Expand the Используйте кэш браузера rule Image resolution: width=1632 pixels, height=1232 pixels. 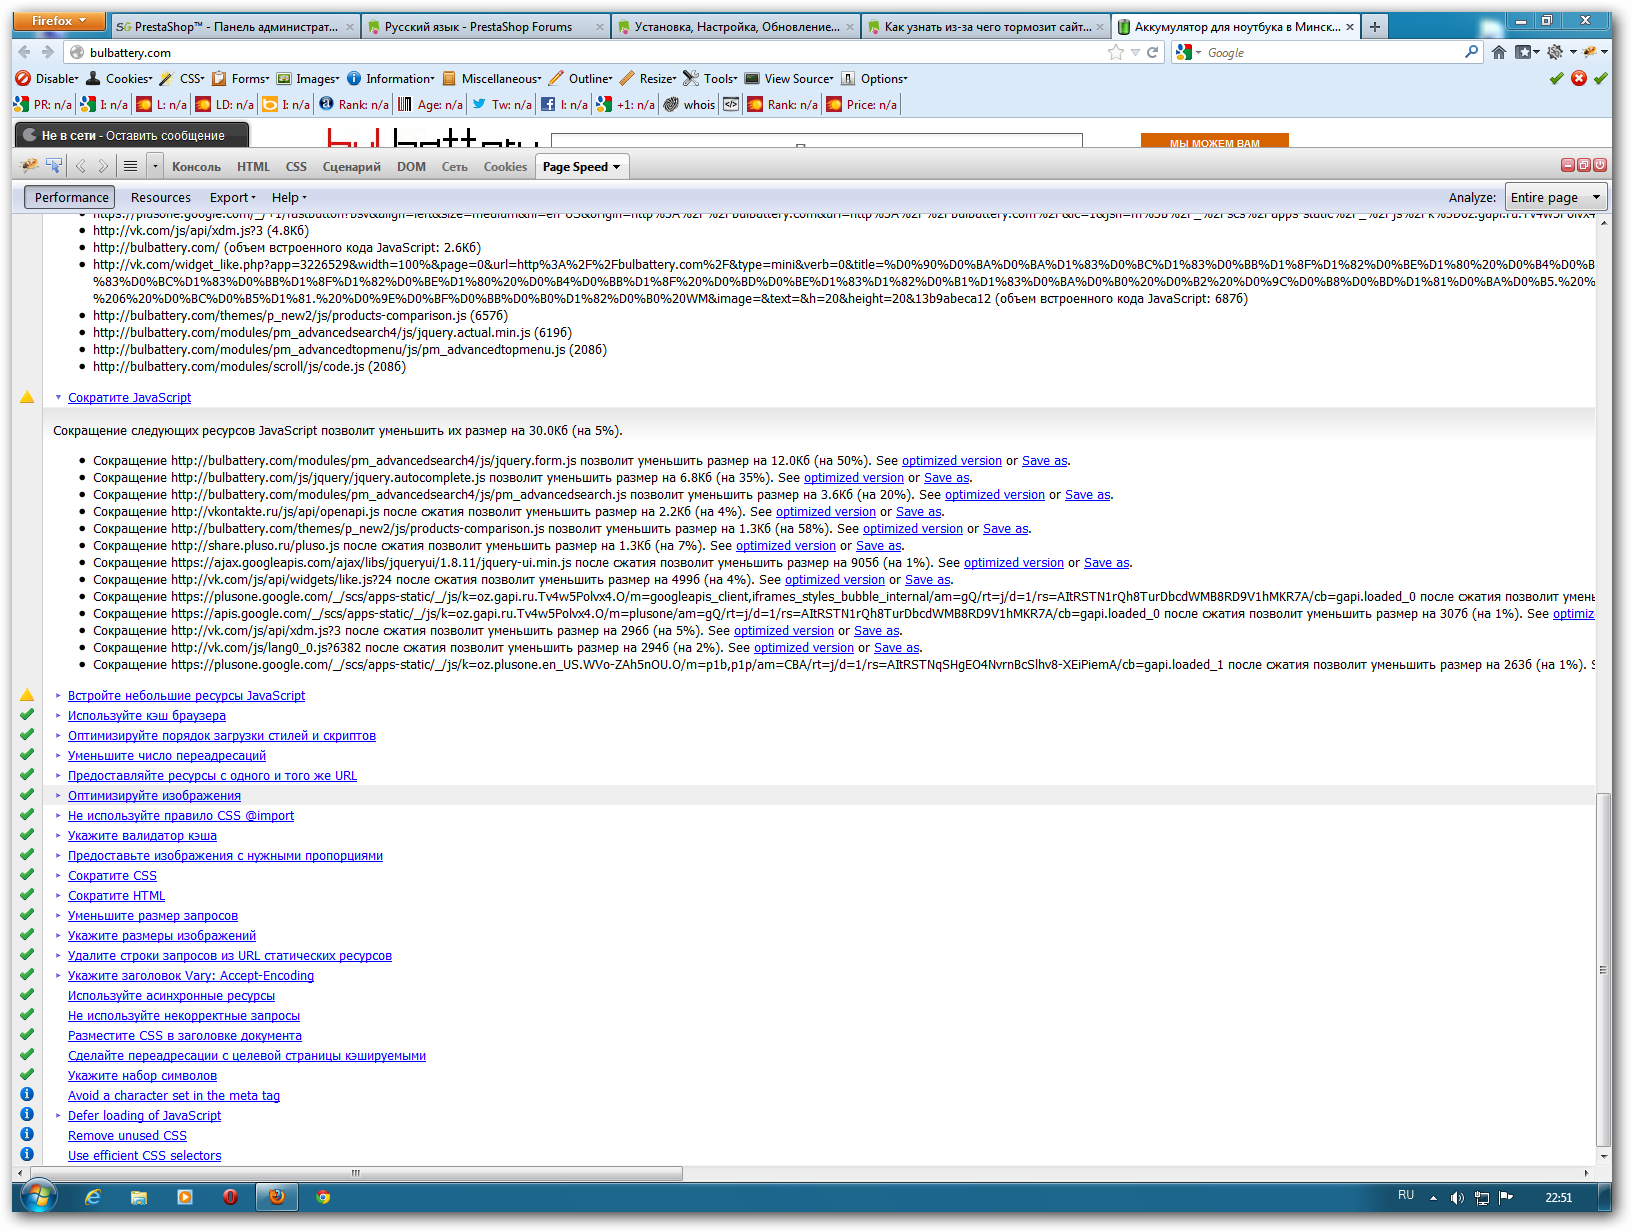point(59,715)
